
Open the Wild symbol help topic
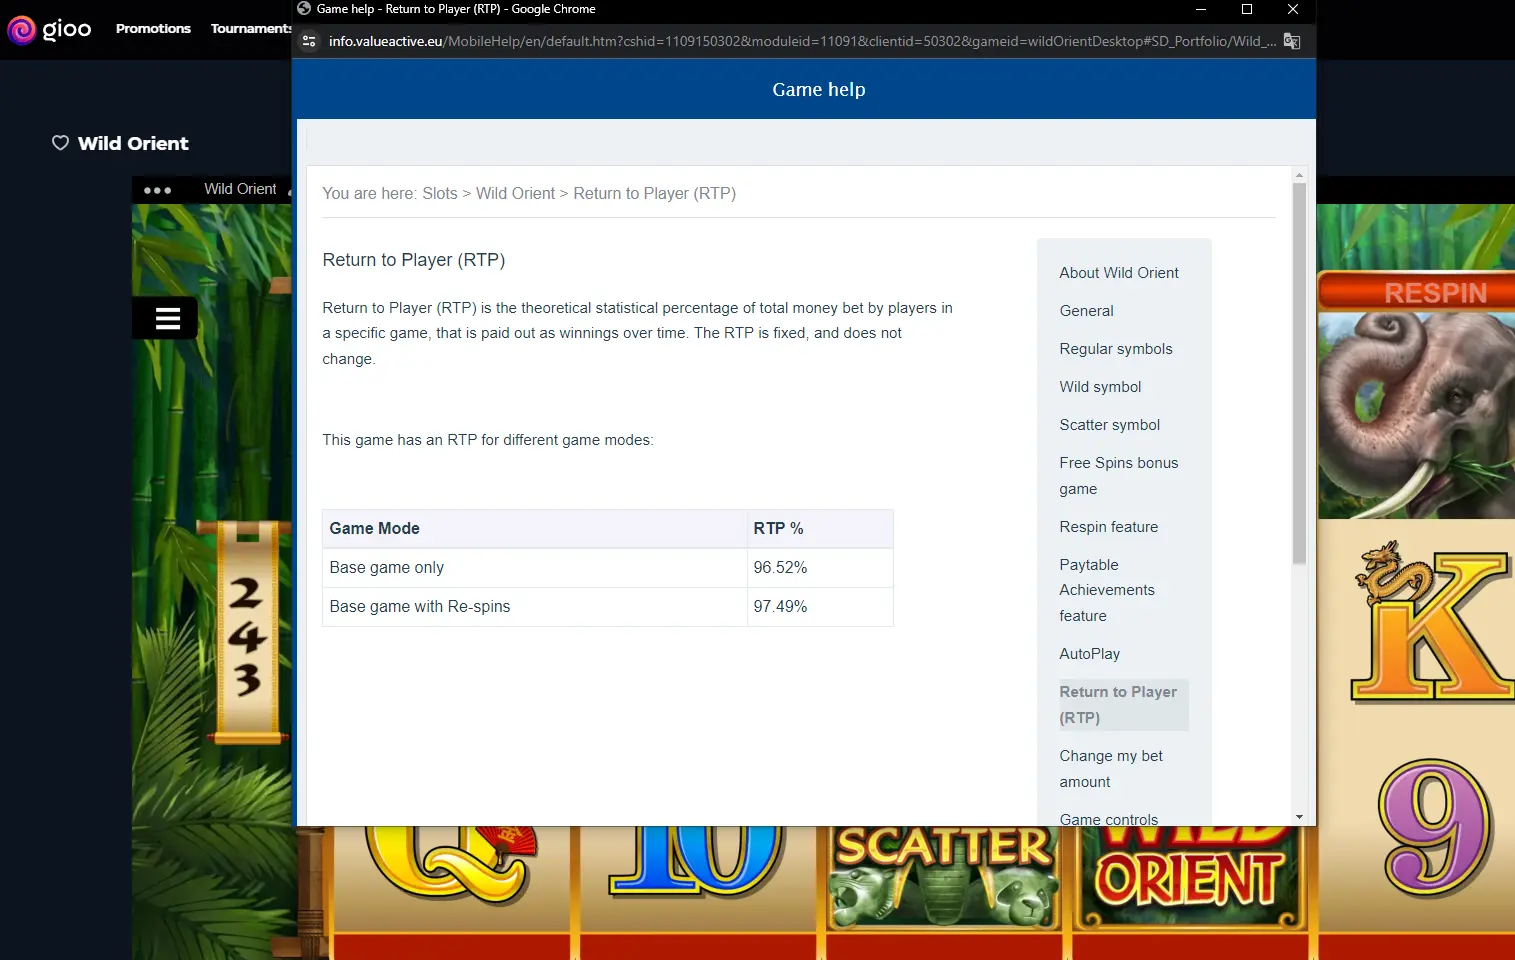point(1100,387)
